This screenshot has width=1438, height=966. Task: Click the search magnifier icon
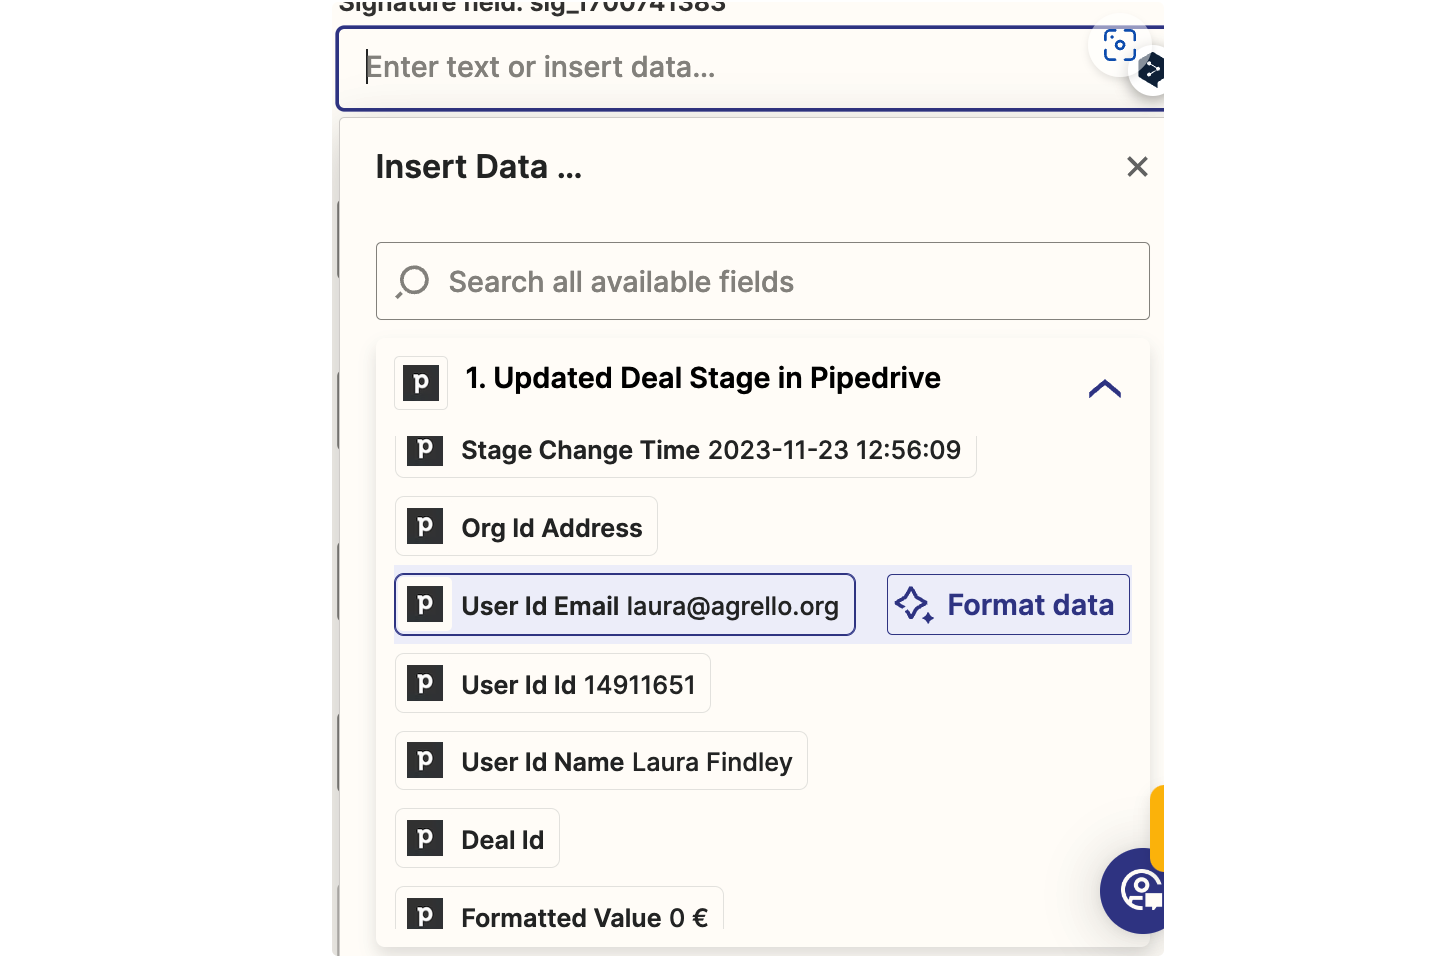pos(412,282)
